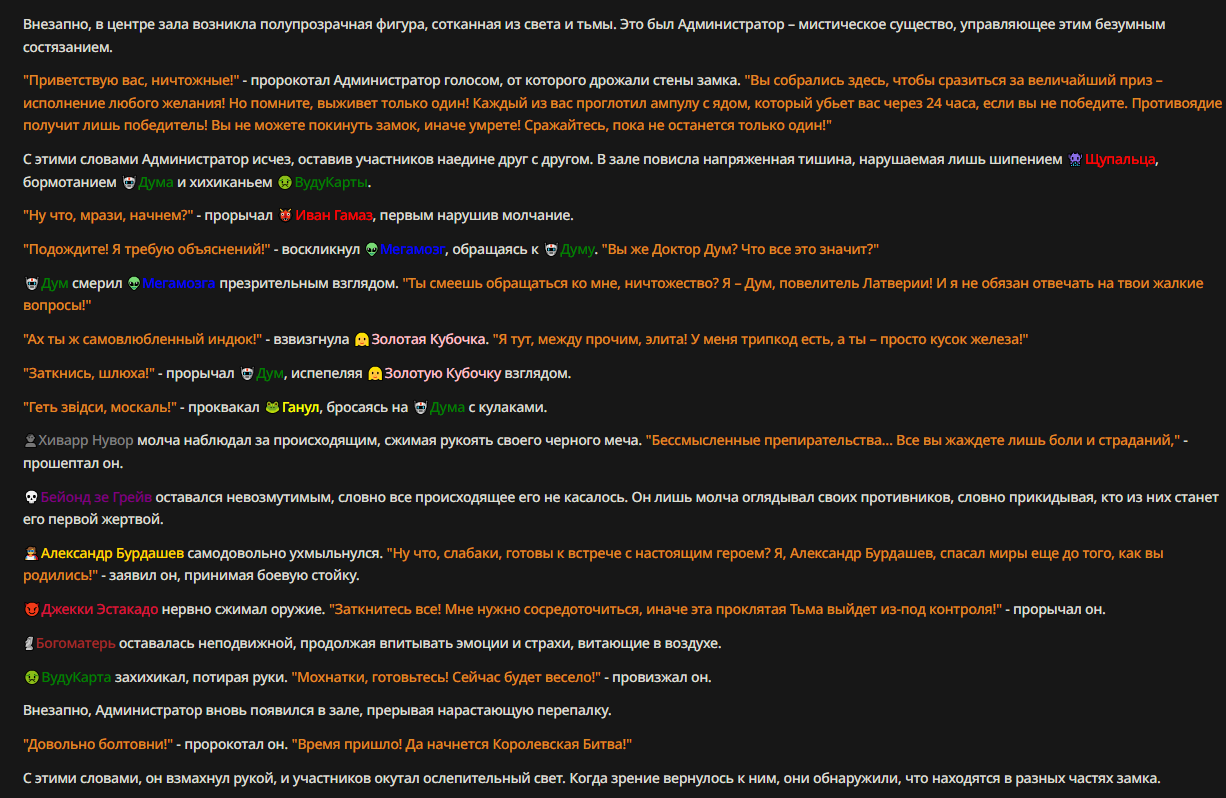Click the green emoji before ВудуКарта
This screenshot has width=1226, height=798.
(30, 677)
